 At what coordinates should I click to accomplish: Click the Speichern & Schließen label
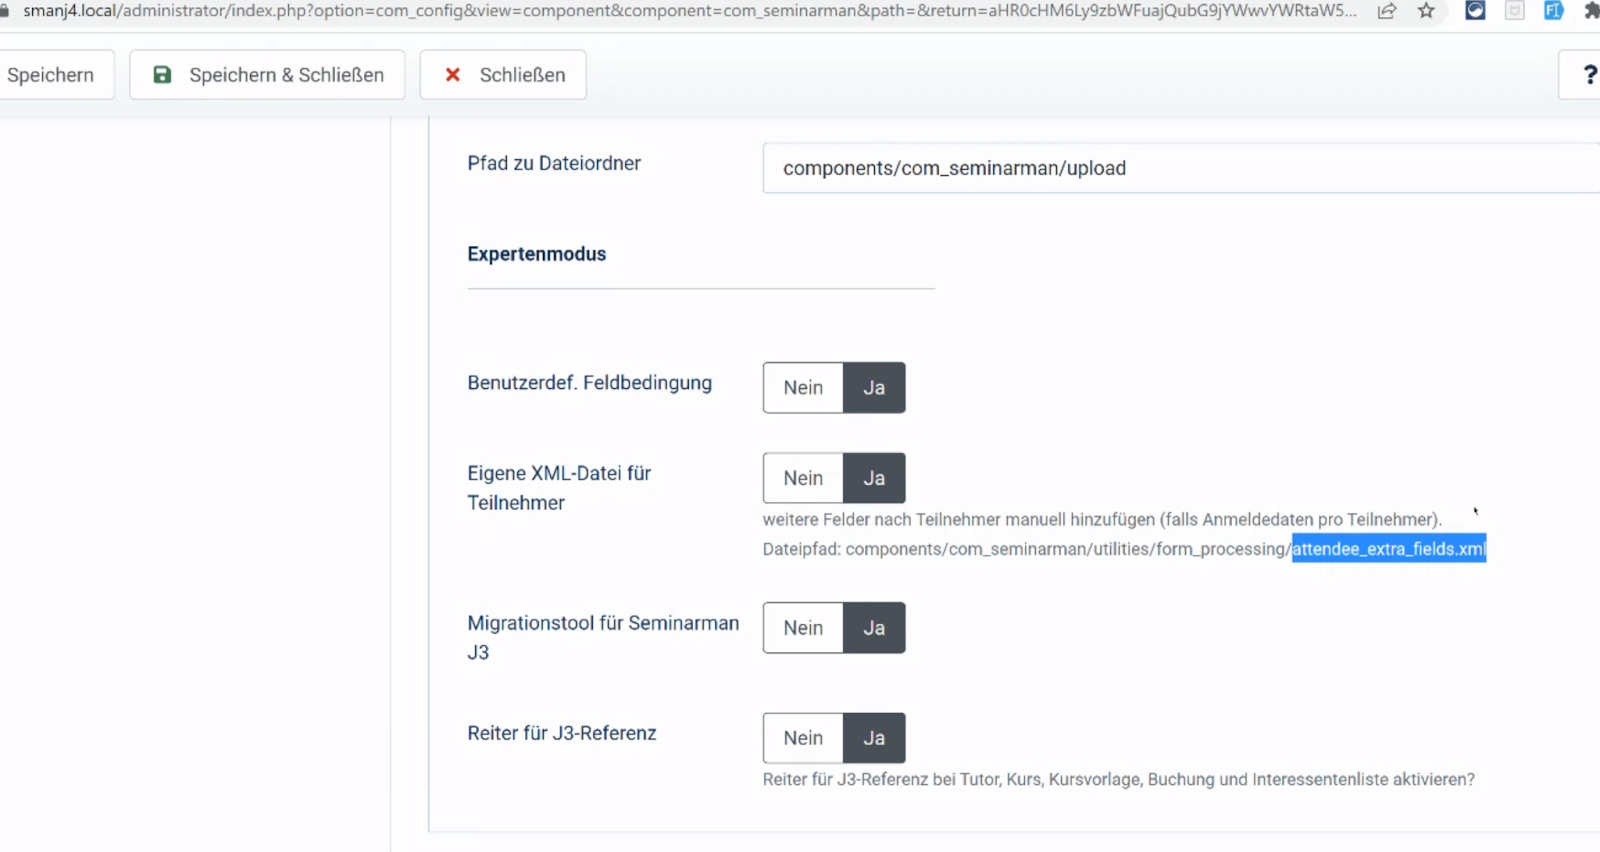pyautogui.click(x=286, y=75)
